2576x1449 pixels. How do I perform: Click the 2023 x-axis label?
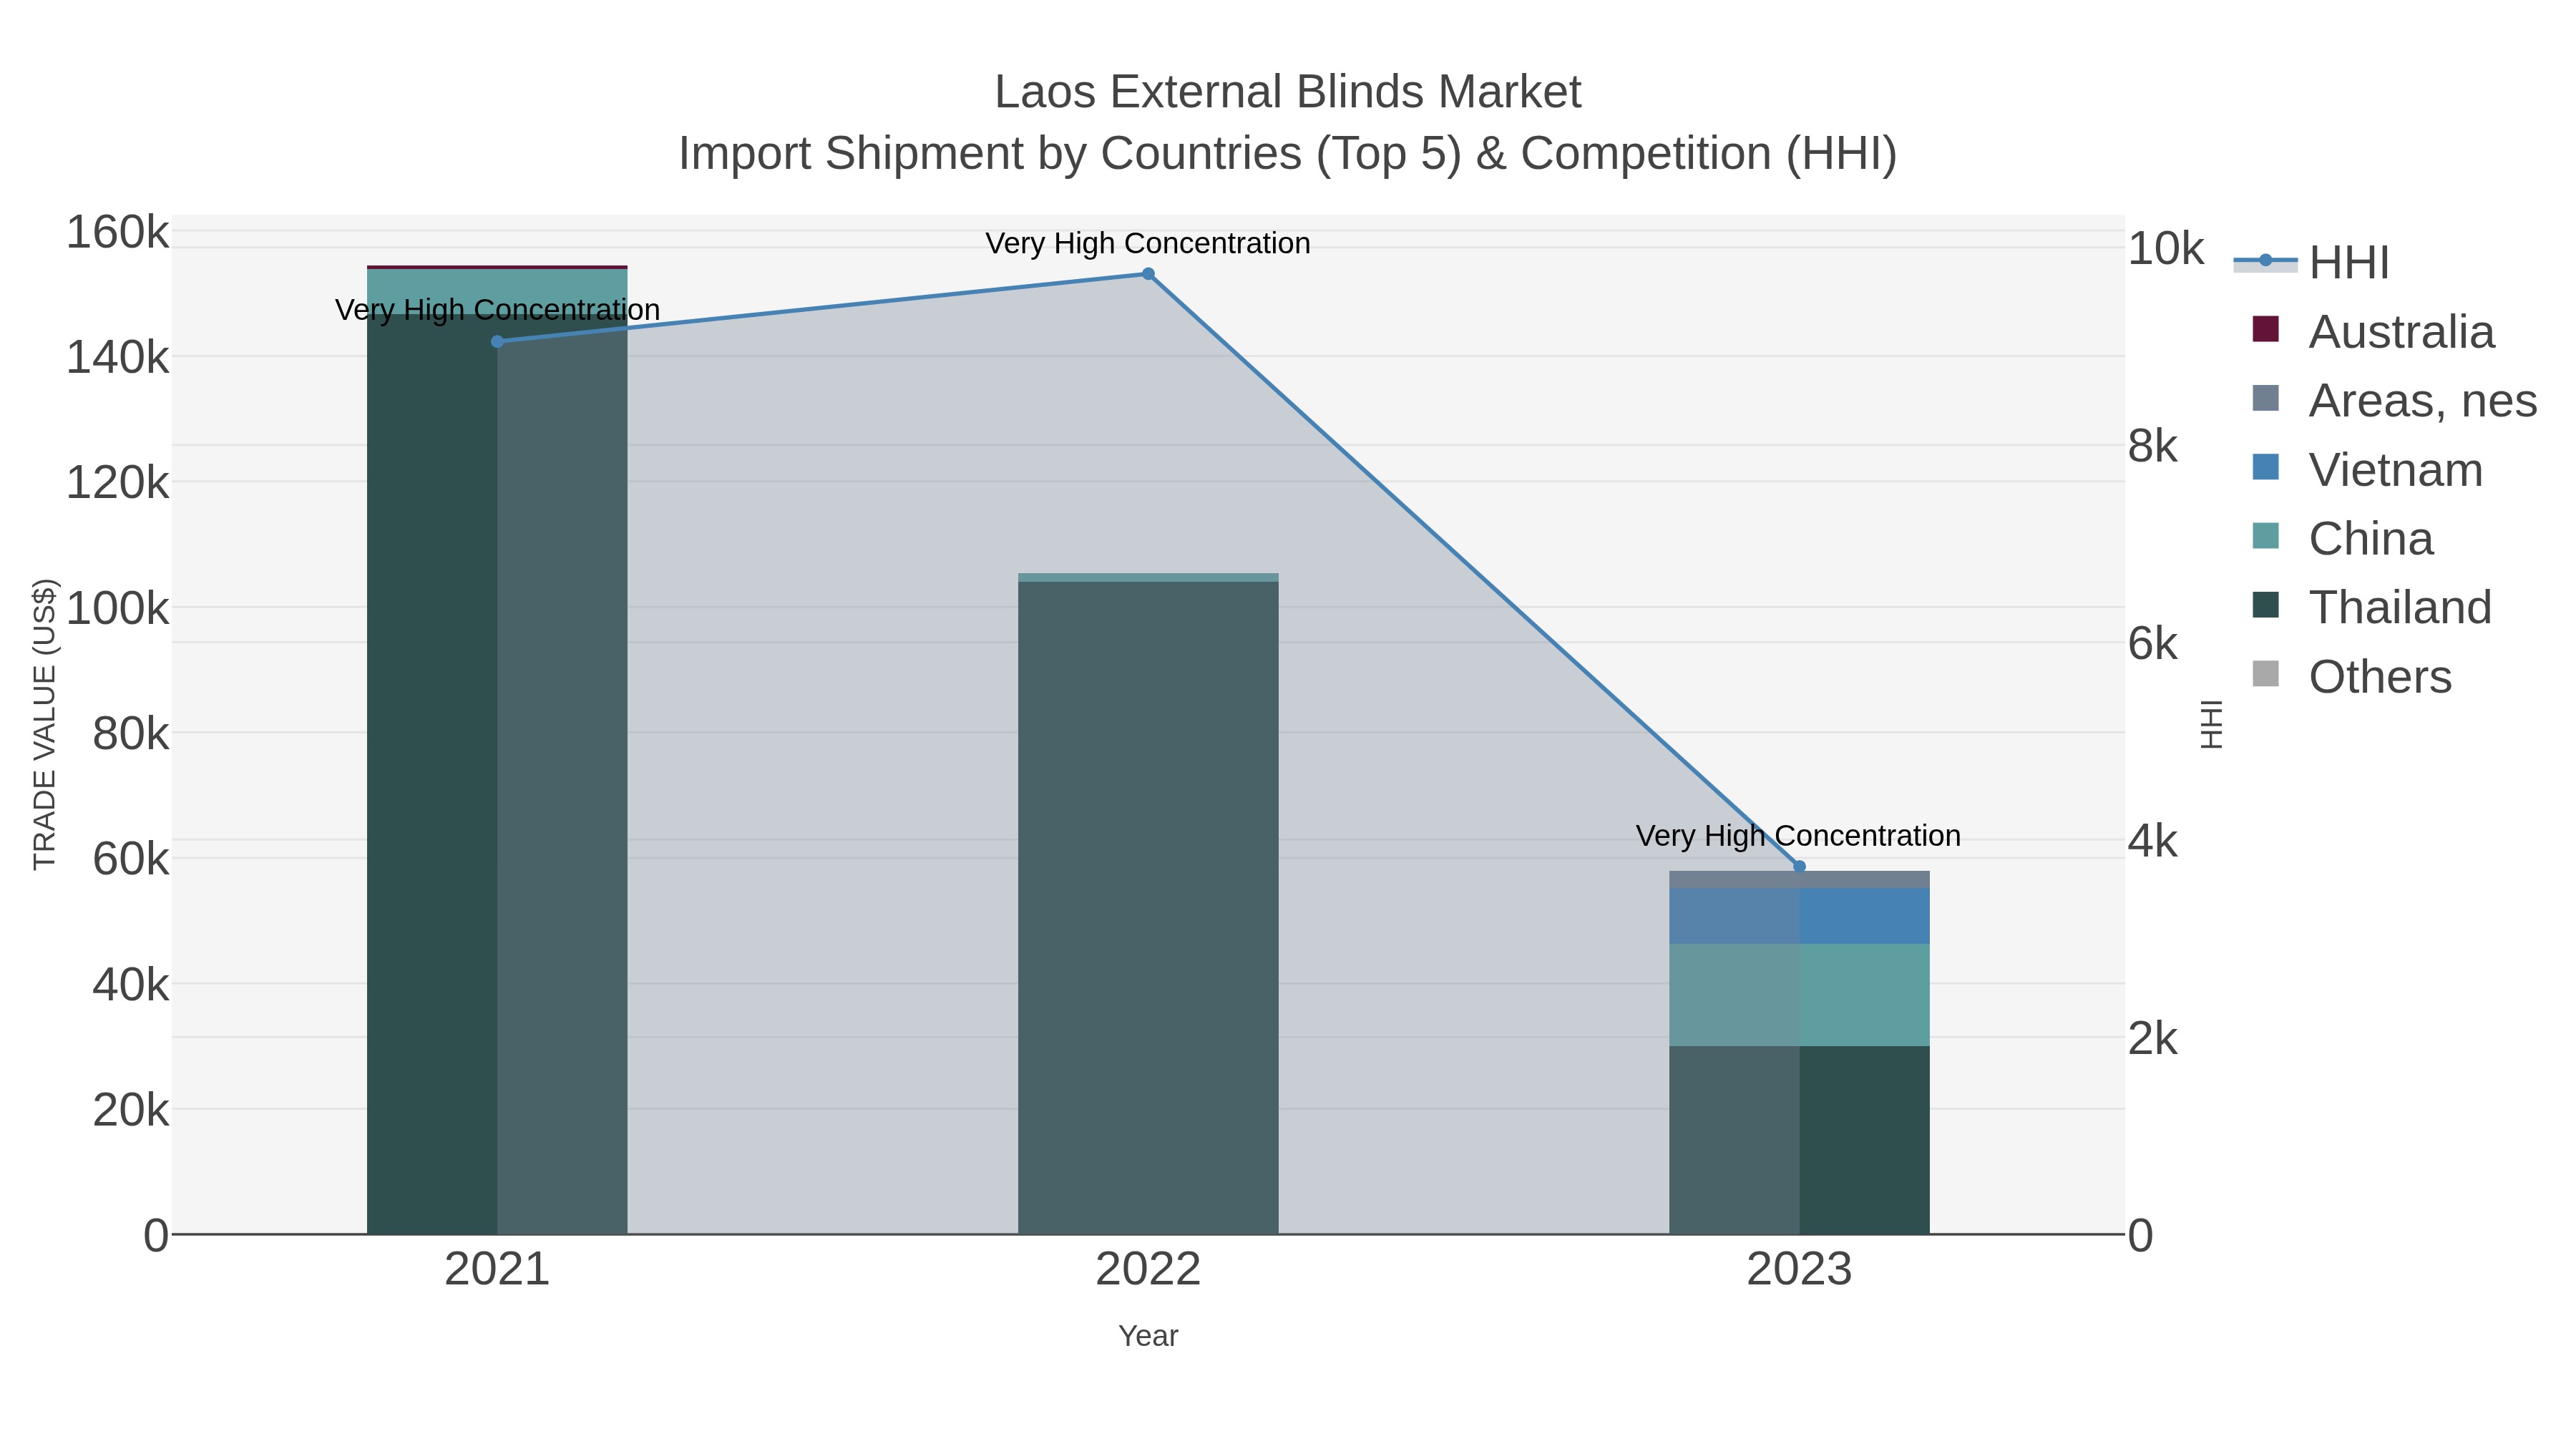tap(1799, 1270)
